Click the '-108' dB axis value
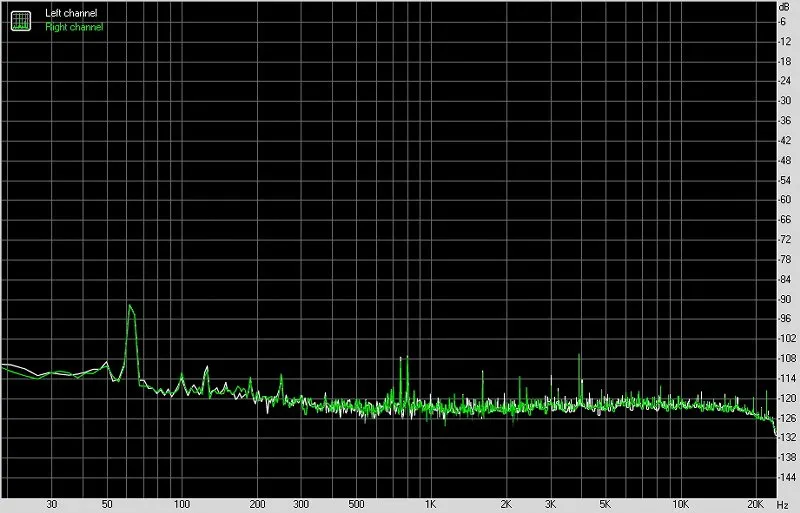Image resolution: width=800 pixels, height=513 pixels. tap(787, 359)
